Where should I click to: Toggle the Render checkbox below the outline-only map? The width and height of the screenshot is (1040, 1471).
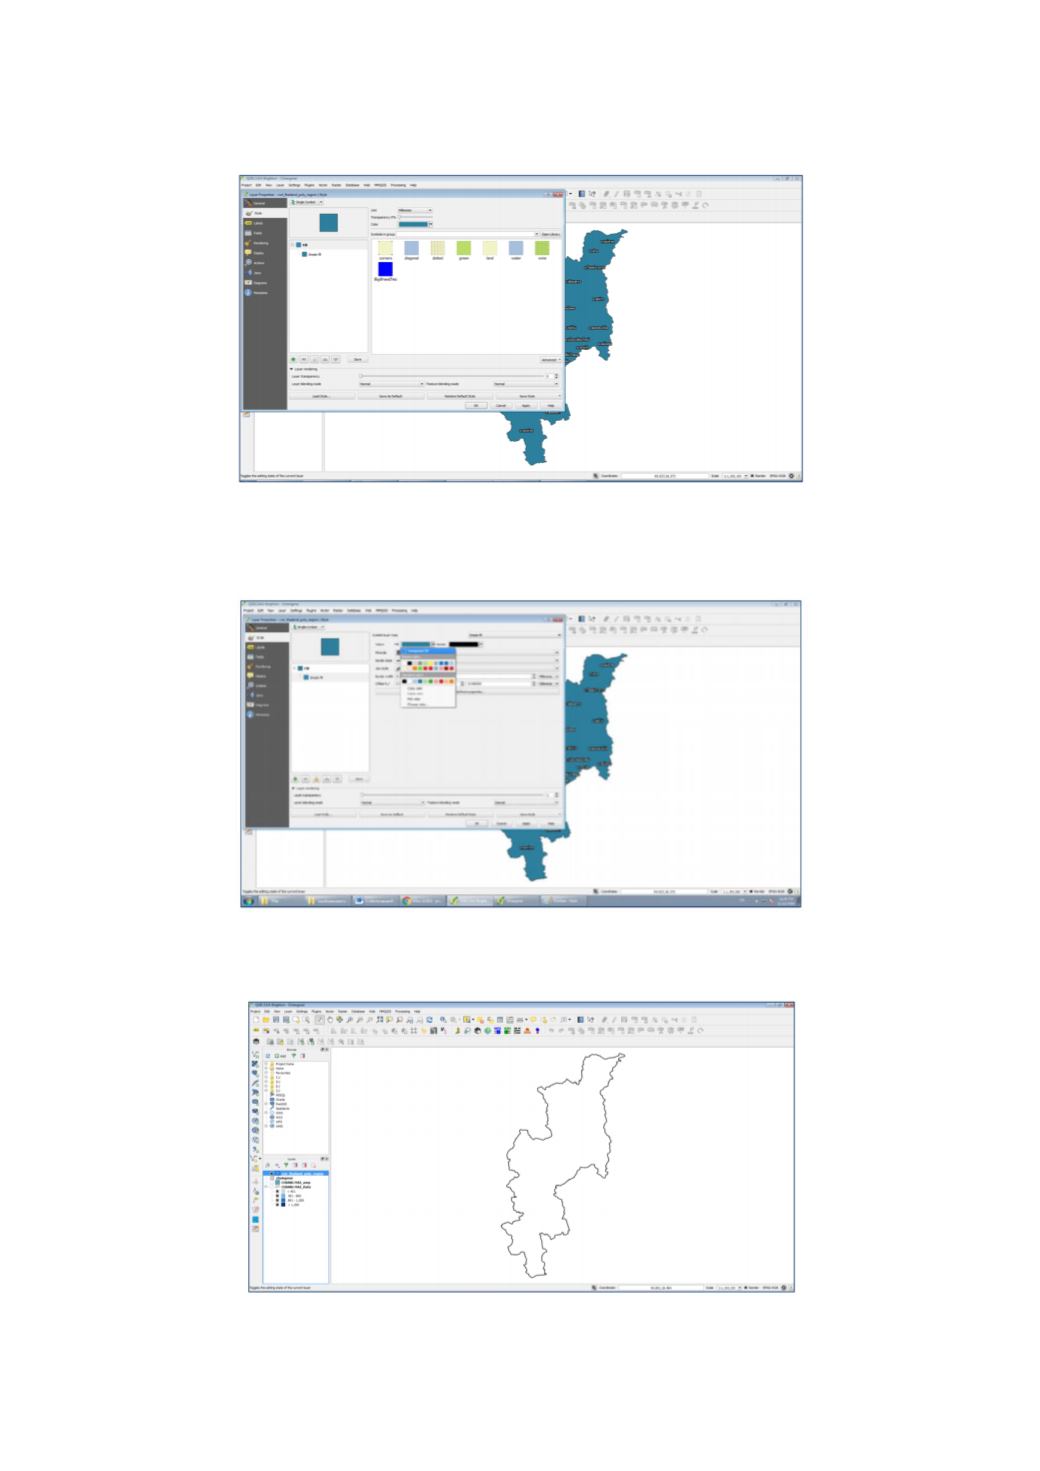tap(745, 1288)
